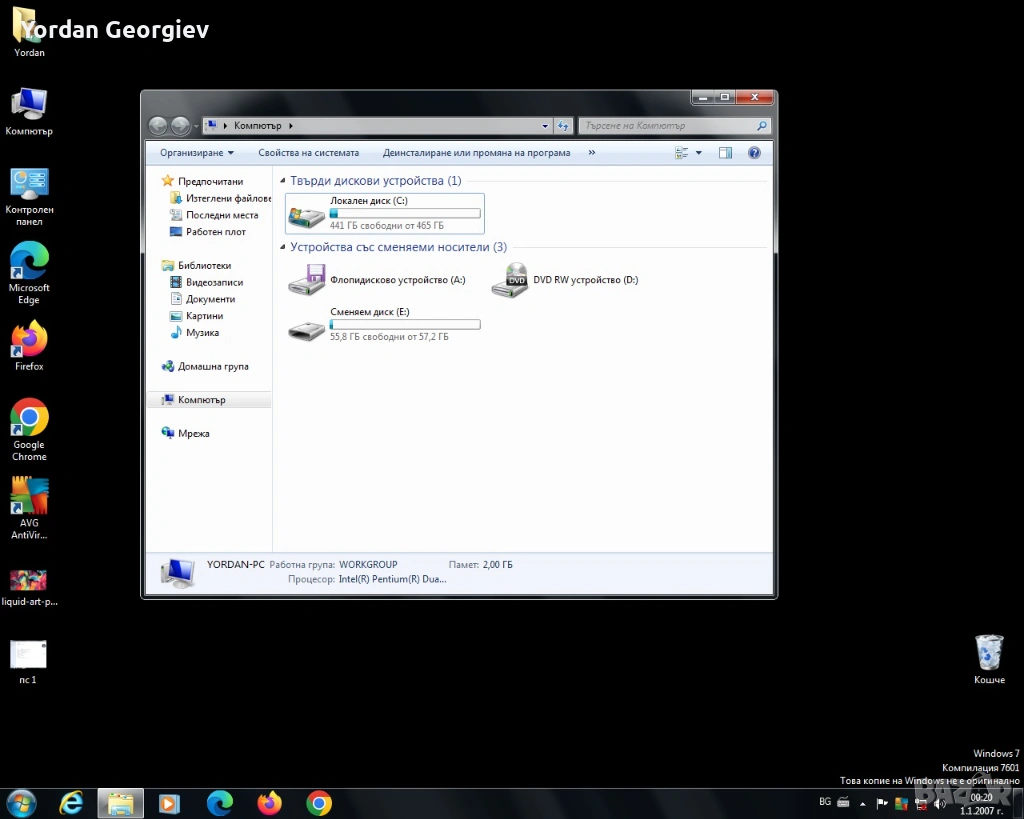This screenshot has height=819, width=1024.
Task: Open the view options dropdown arrow
Action: (699, 153)
